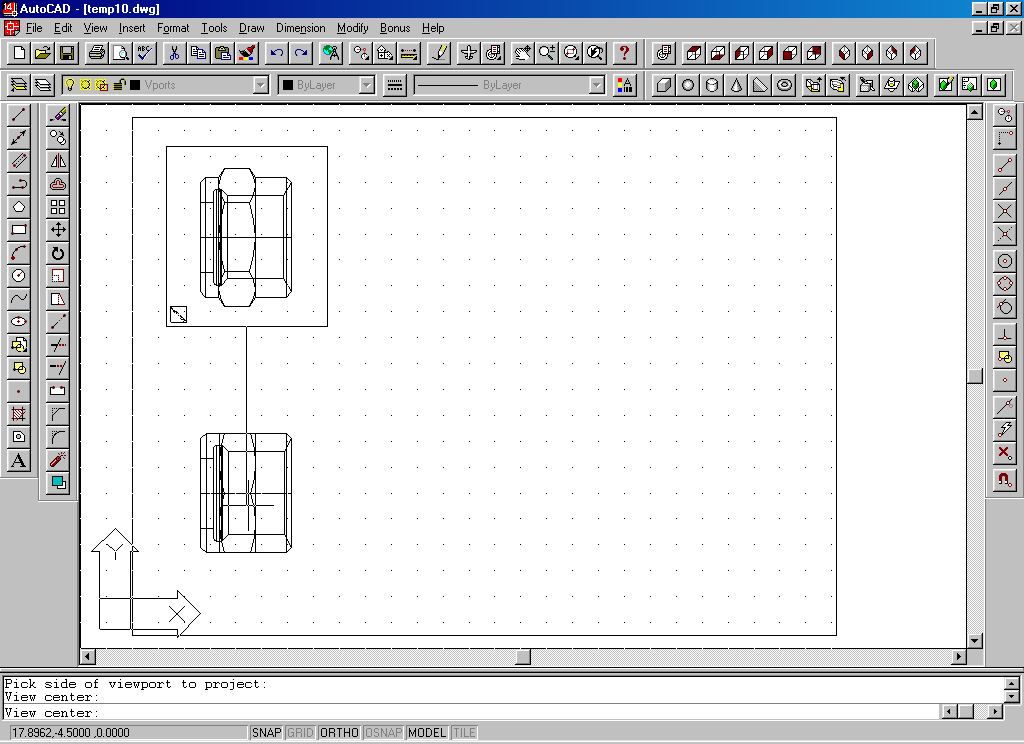The height and width of the screenshot is (744, 1024).
Task: Expand the Vports layer dropdown
Action: point(261,85)
